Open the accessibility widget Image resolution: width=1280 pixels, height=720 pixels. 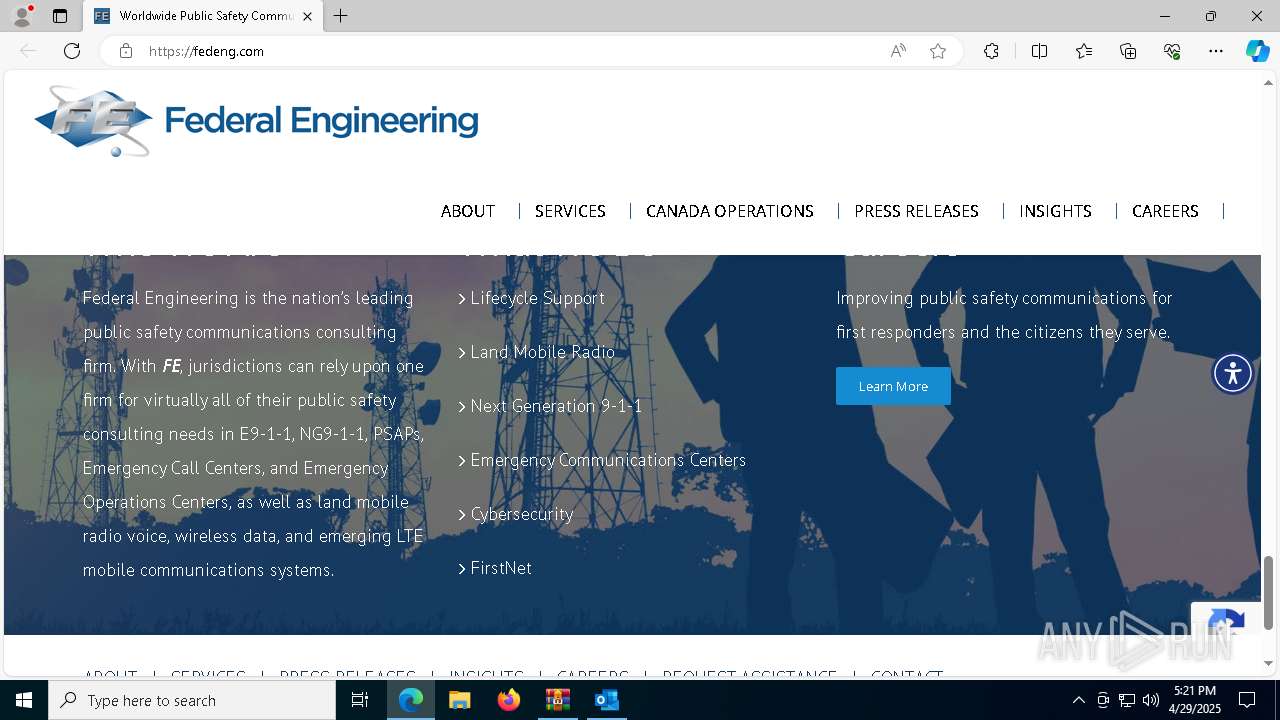(x=1233, y=373)
